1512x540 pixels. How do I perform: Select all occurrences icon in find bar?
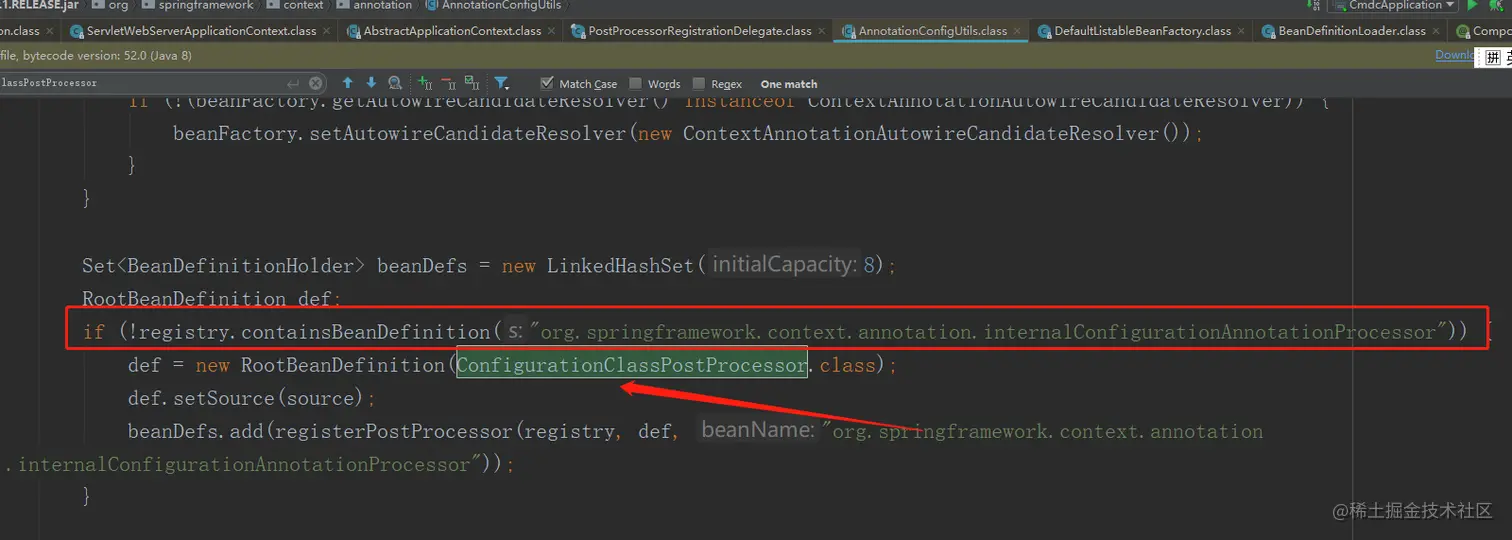(x=472, y=84)
